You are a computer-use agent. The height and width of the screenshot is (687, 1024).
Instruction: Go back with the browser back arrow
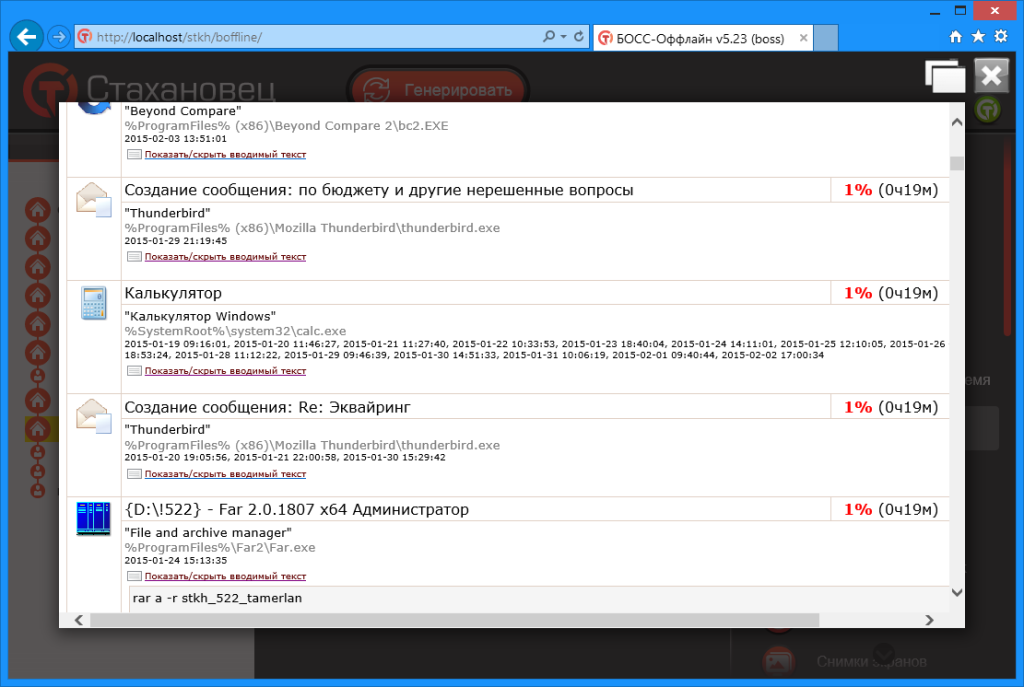[x=26, y=37]
